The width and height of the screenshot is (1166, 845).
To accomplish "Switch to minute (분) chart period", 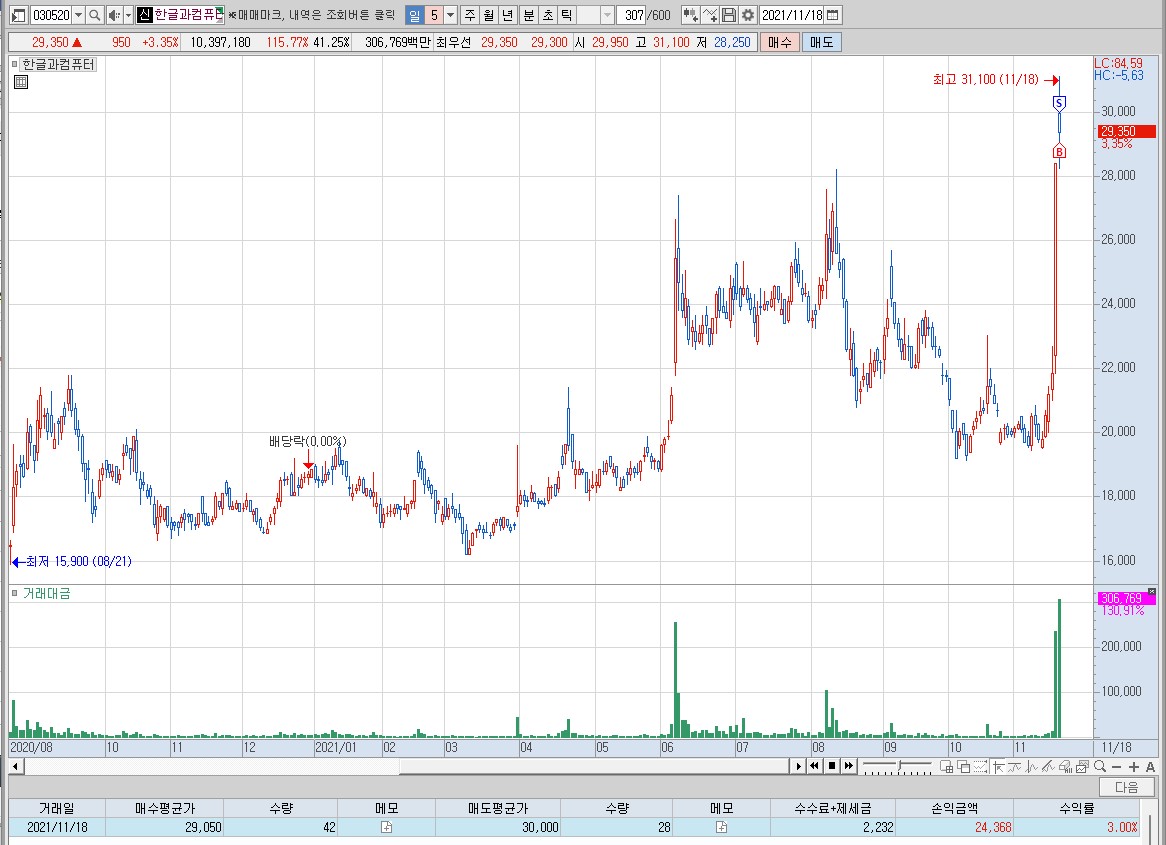I will 528,15.
